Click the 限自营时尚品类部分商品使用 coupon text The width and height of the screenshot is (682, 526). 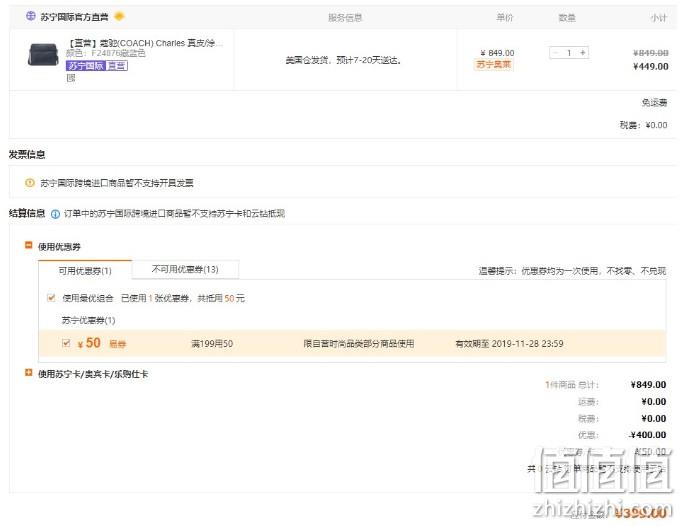click(359, 344)
